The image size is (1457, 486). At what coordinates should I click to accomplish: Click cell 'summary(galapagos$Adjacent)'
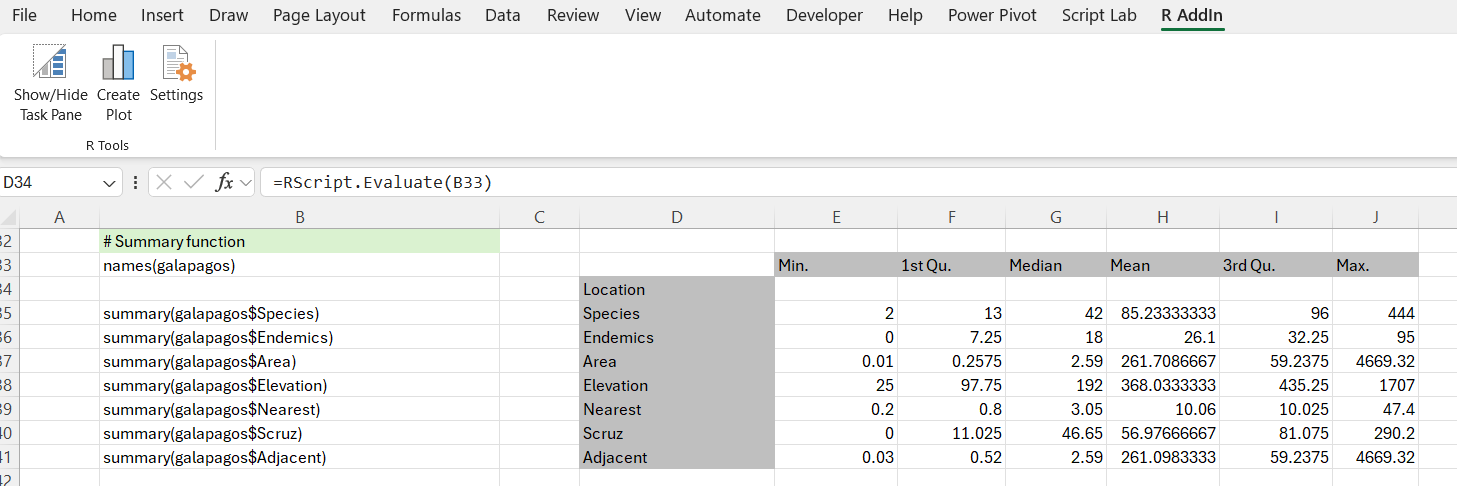click(300, 457)
